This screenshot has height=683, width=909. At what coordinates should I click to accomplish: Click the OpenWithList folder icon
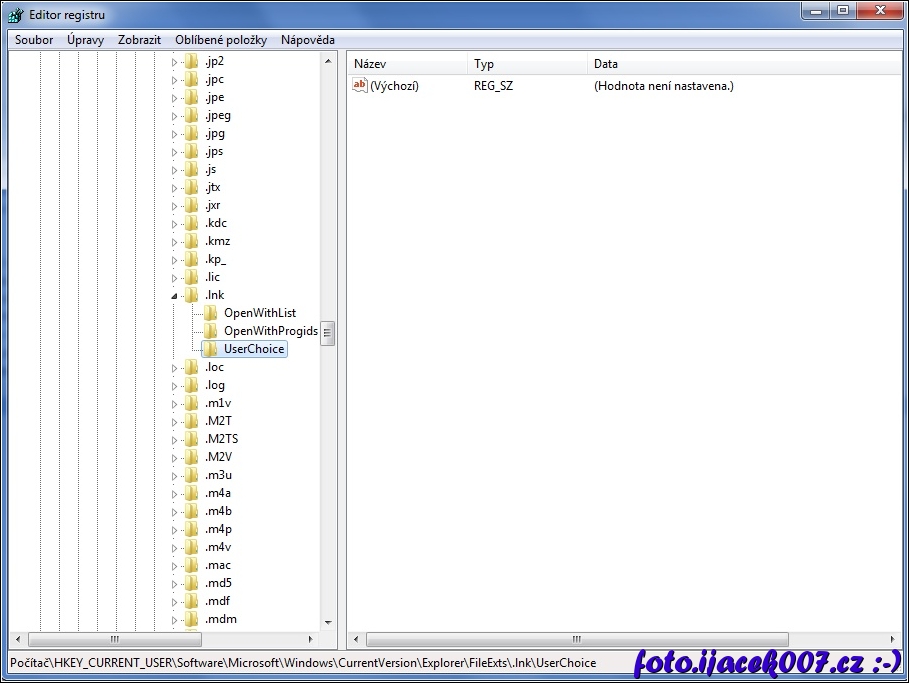[210, 313]
